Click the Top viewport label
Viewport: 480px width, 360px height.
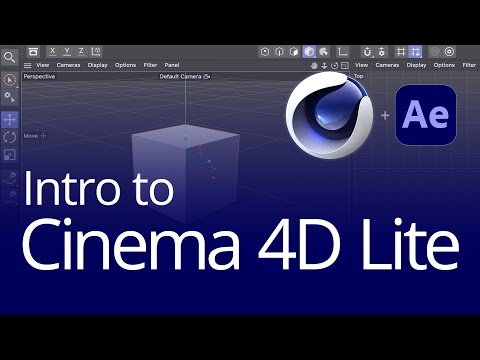(358, 76)
